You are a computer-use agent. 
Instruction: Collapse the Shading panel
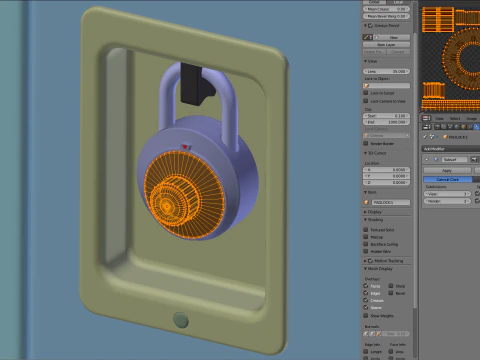point(365,220)
